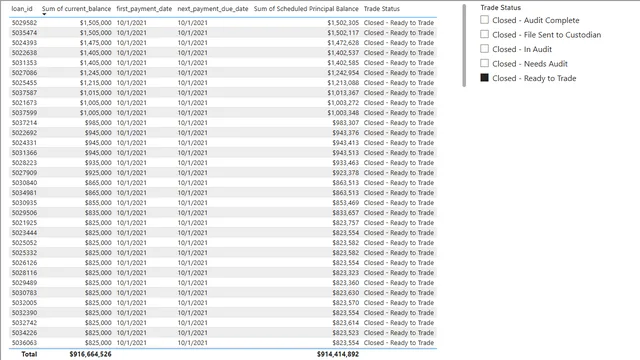Click scheduled balance $823,614
Viewport: 640px width, 360px height.
coord(346,323)
